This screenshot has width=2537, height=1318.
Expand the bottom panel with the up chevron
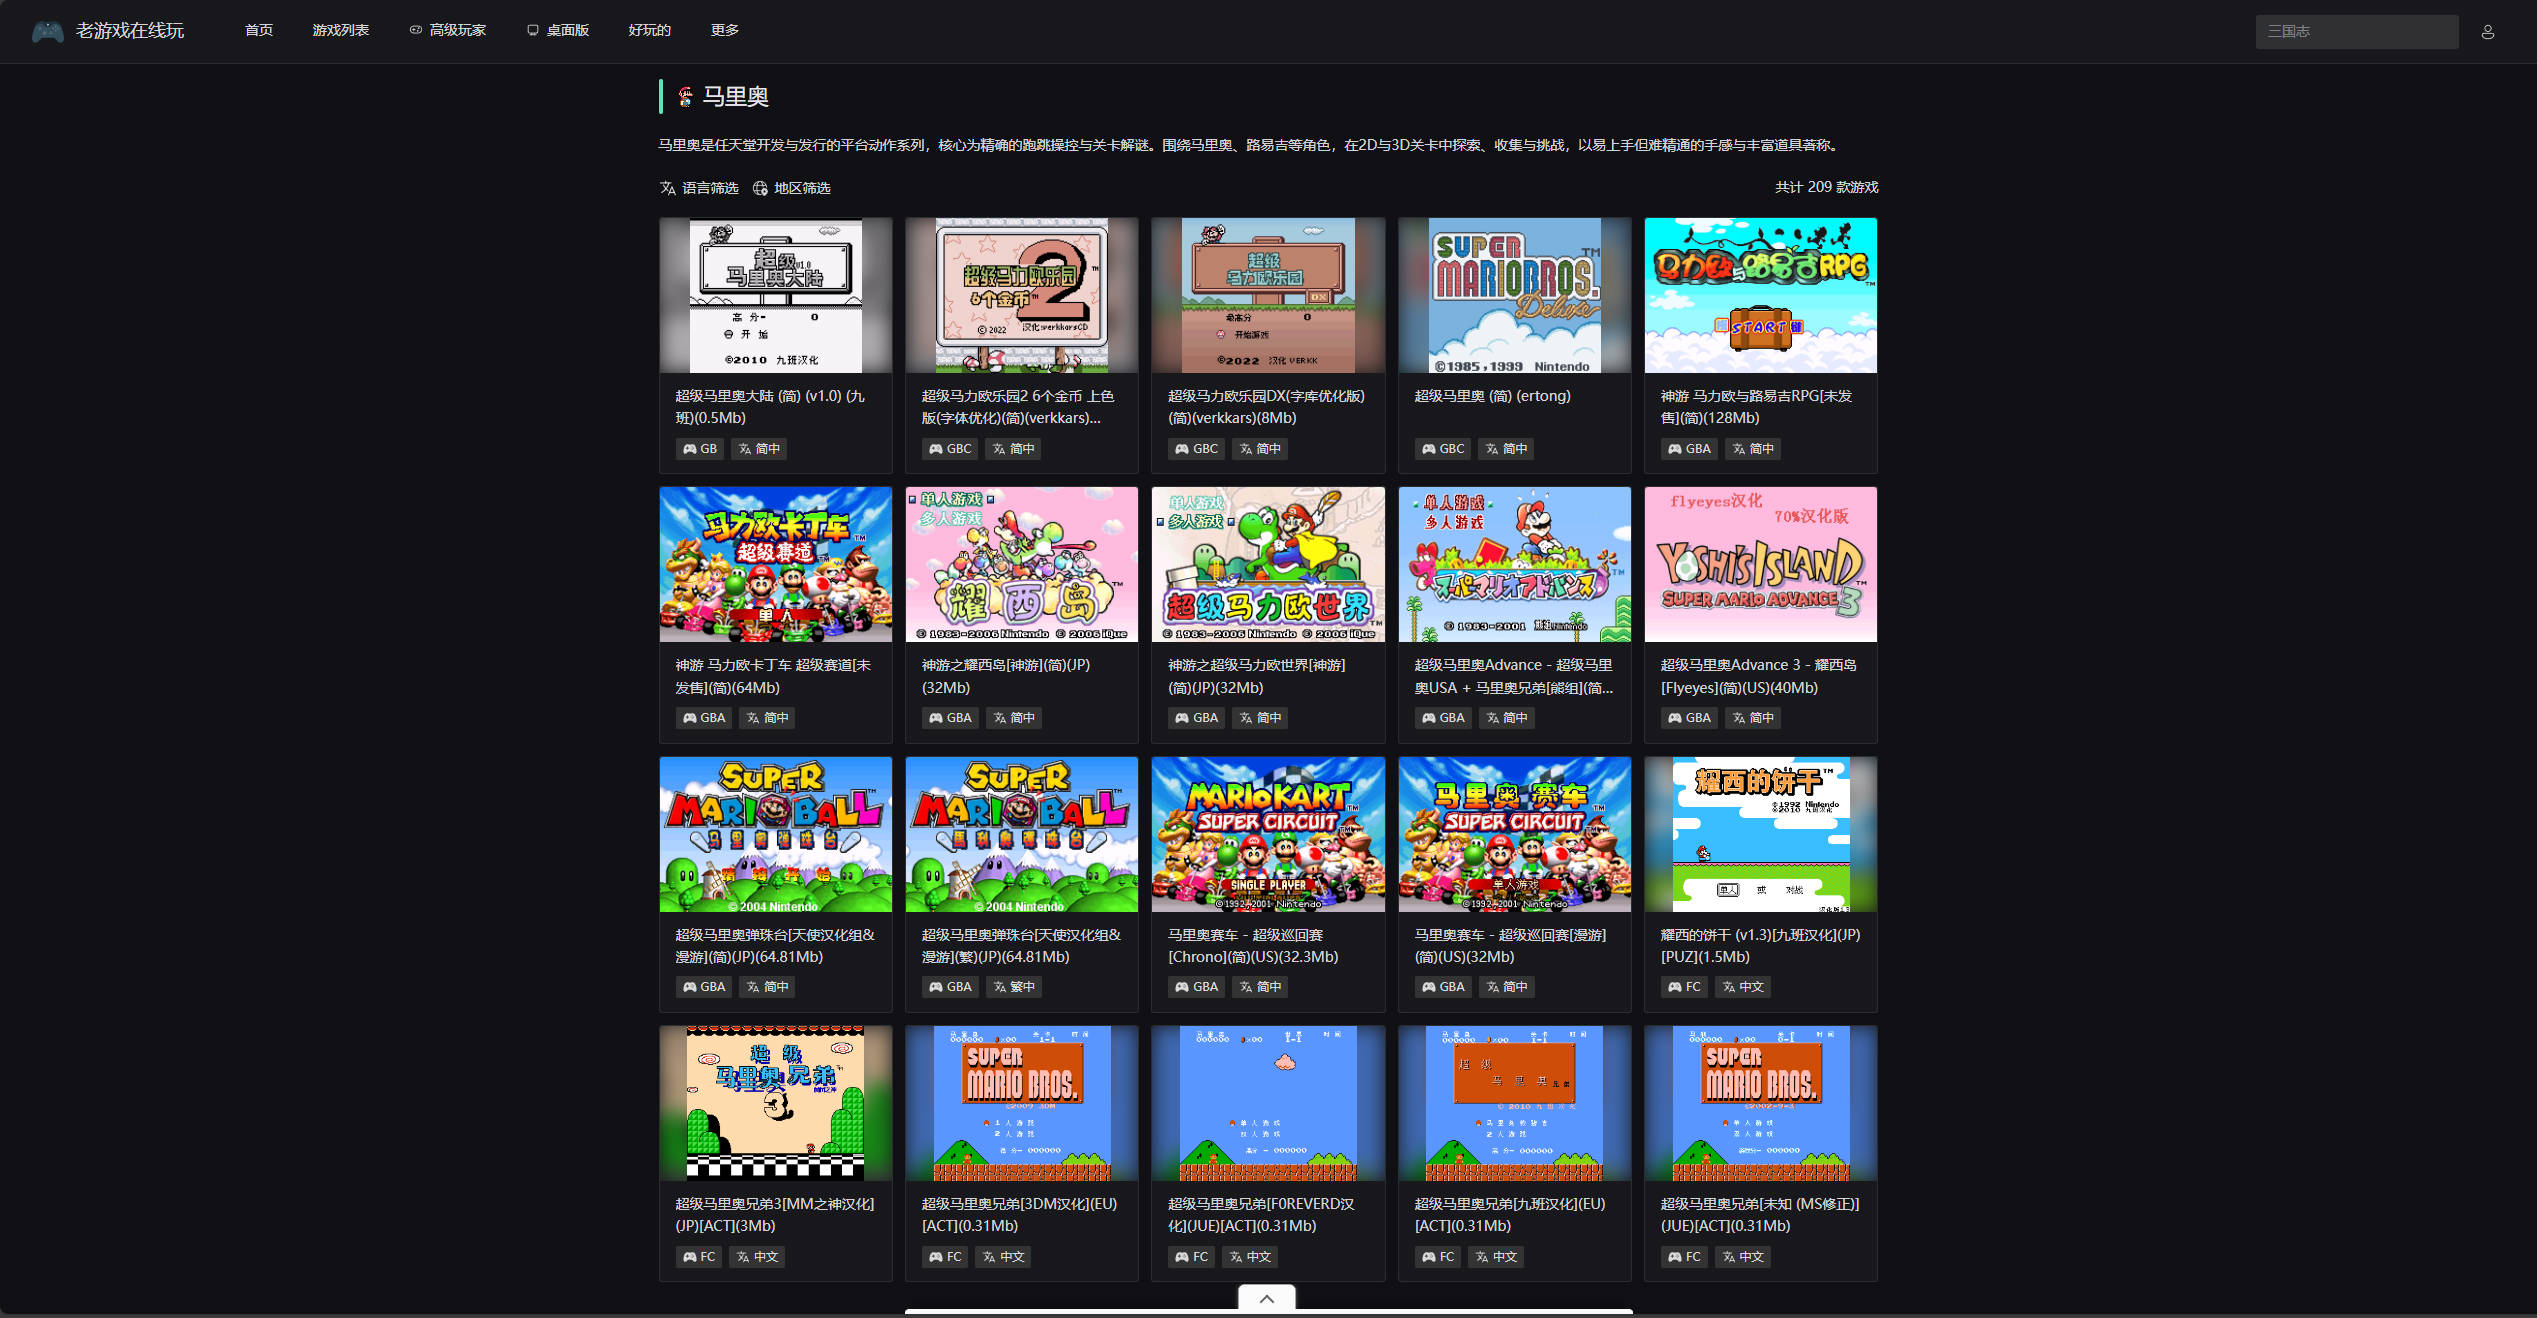(1266, 1298)
